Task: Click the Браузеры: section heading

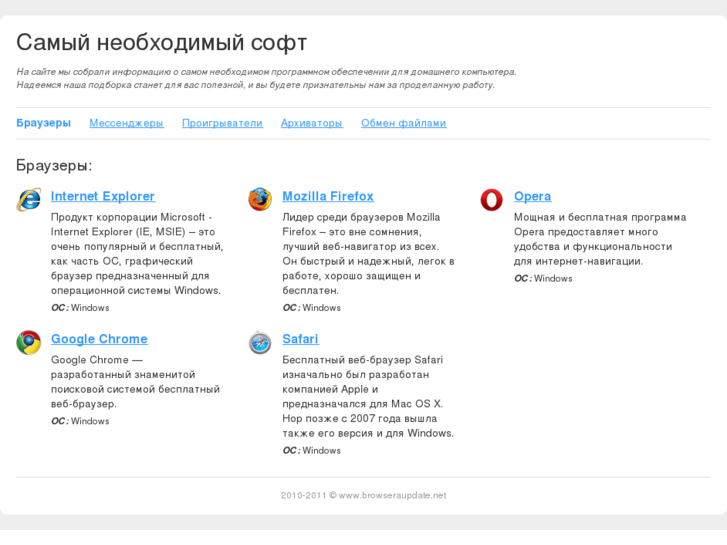Action: tap(54, 165)
